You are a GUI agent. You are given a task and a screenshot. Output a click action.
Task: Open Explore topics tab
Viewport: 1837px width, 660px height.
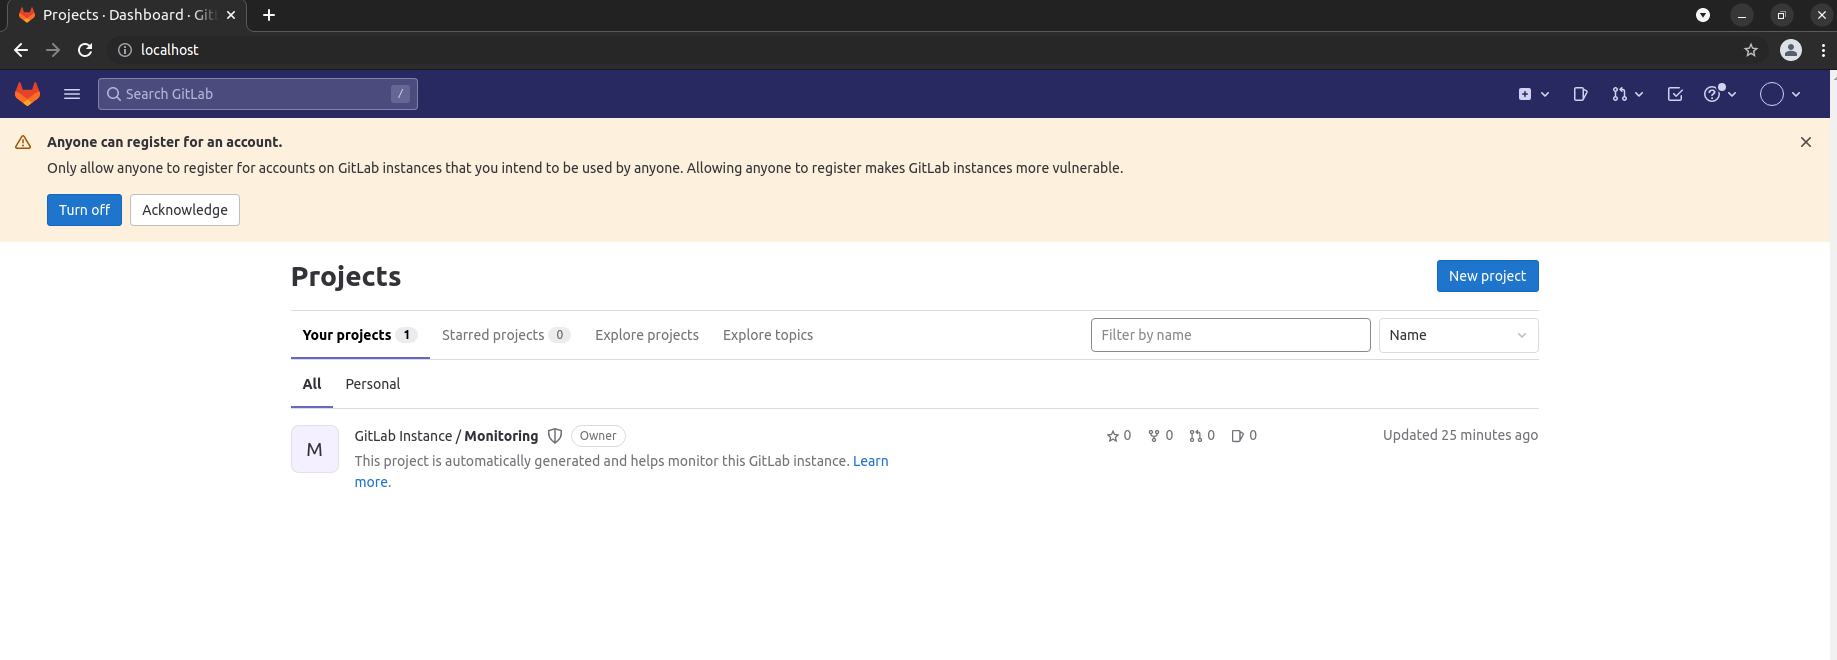[x=768, y=335]
